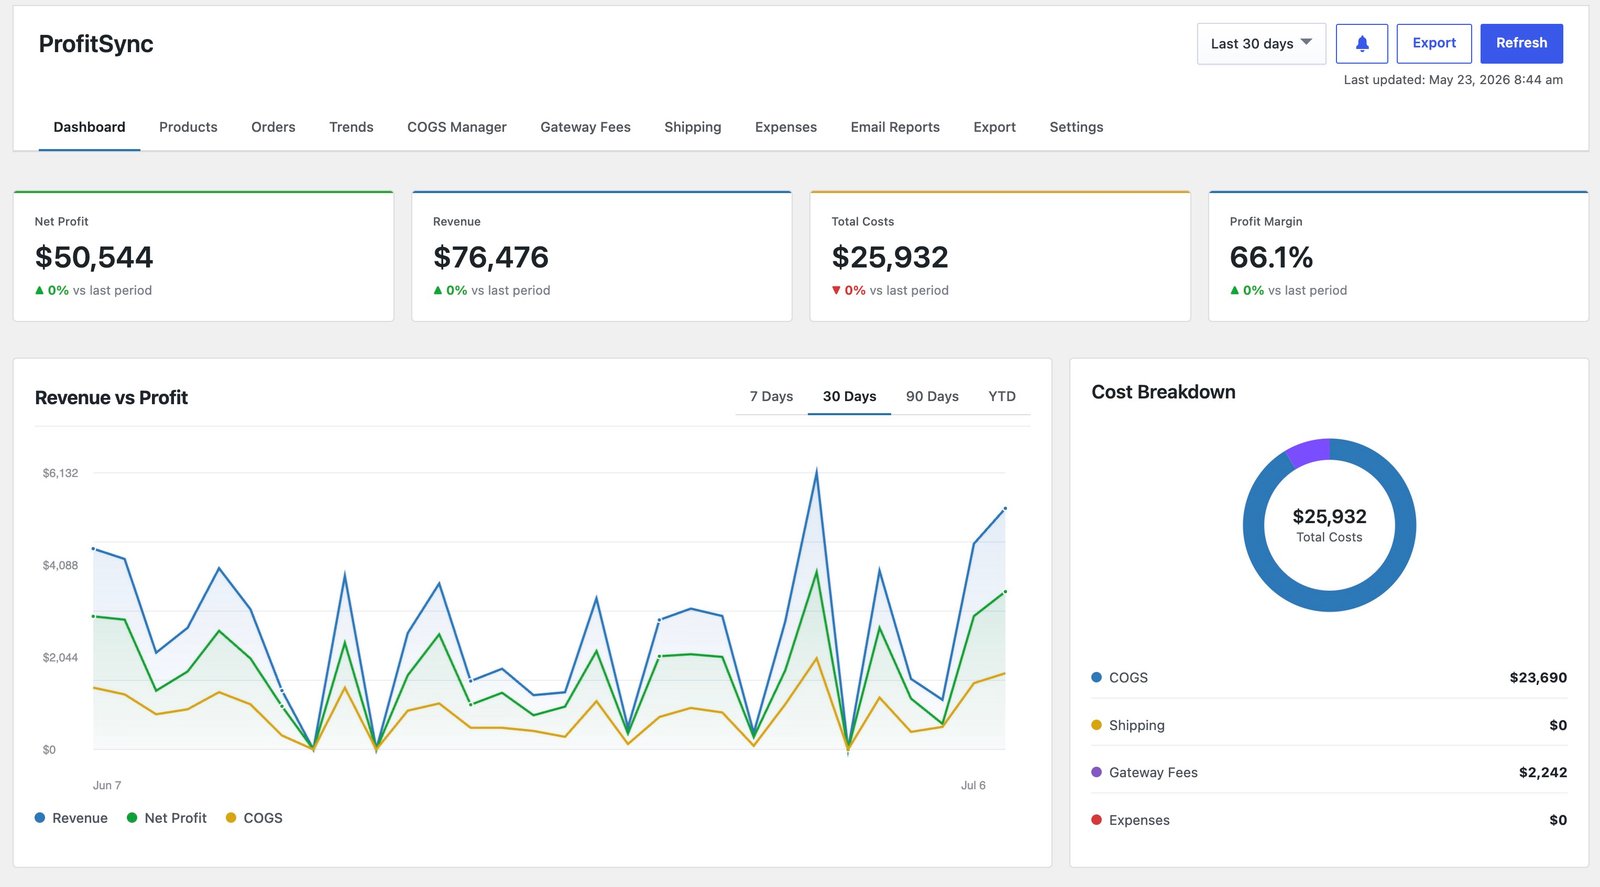Go to the Expenses tab

[786, 127]
